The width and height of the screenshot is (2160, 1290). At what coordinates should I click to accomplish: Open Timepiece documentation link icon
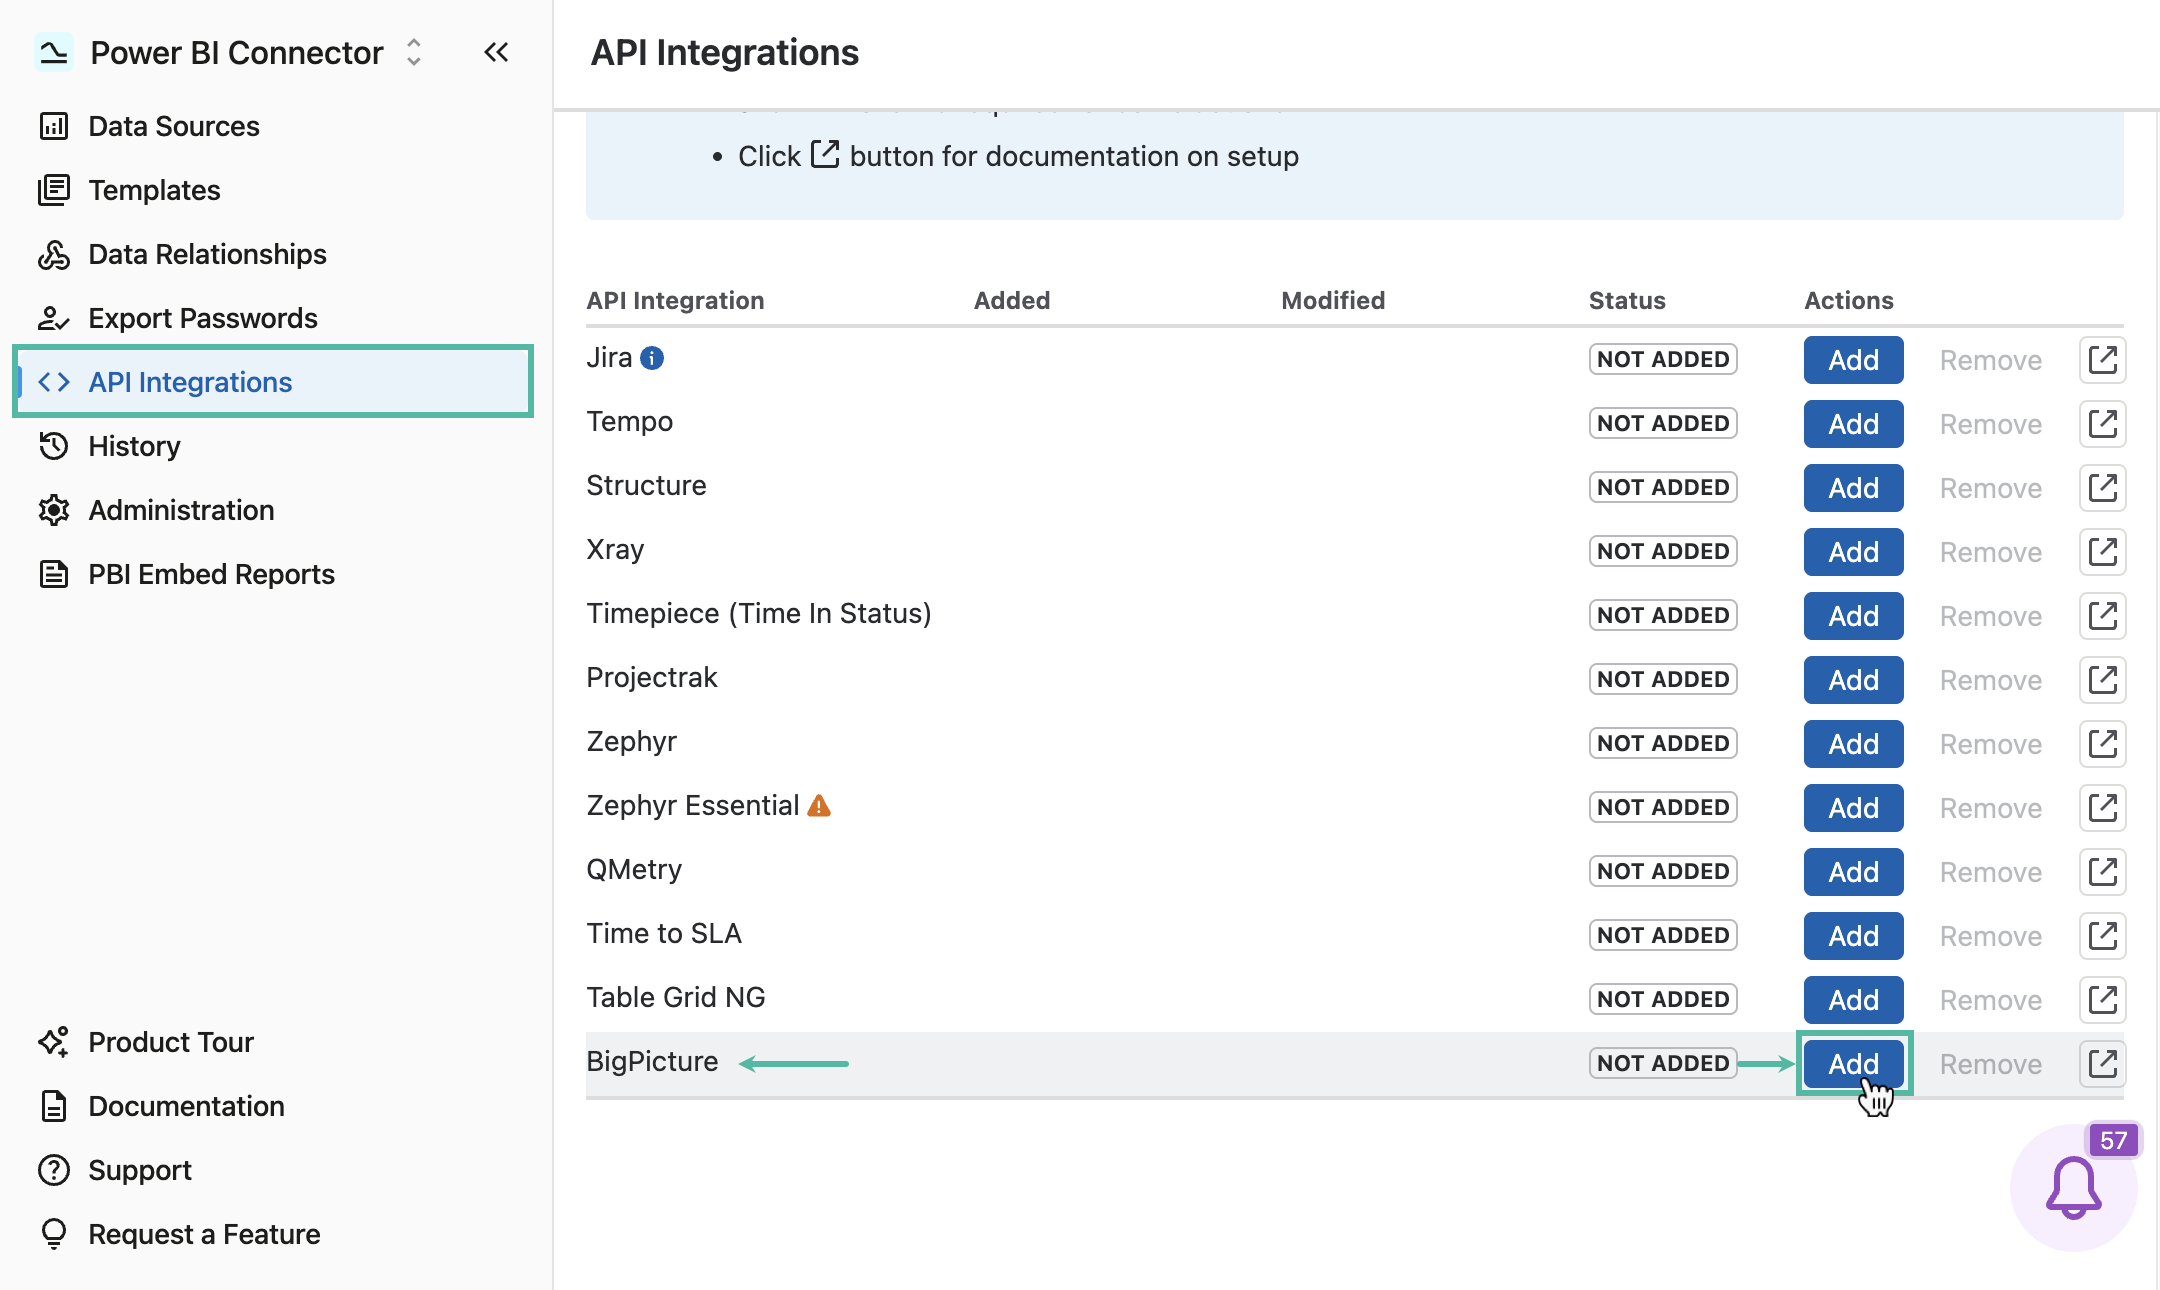click(x=2102, y=616)
